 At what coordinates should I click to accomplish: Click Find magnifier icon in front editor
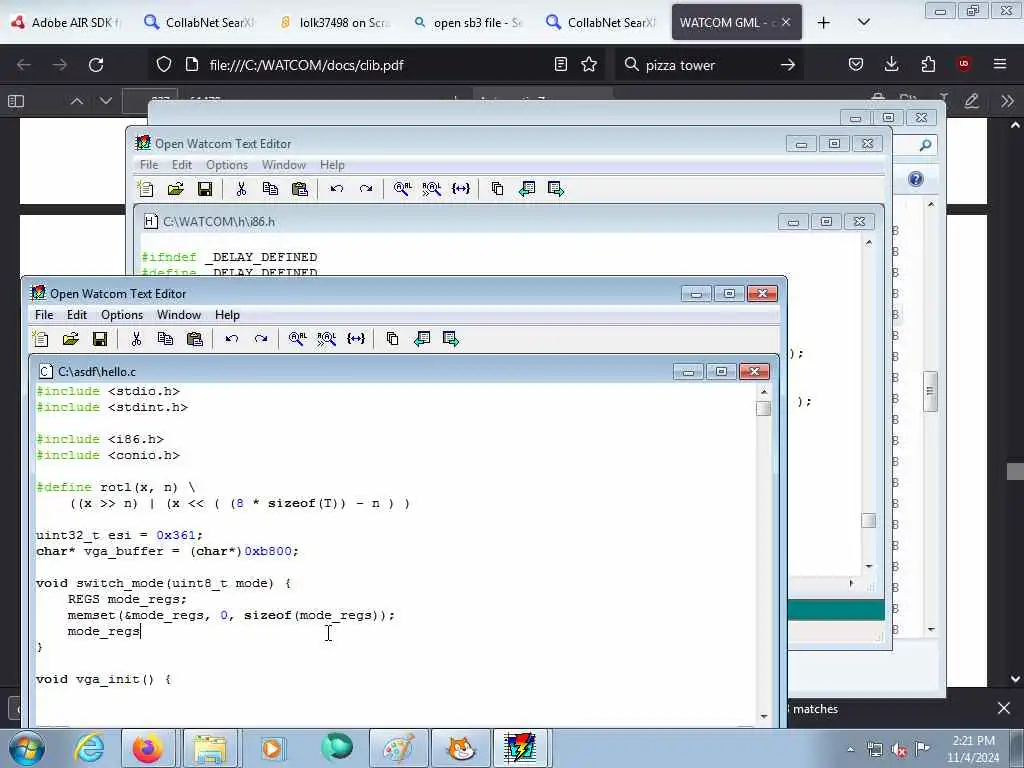(x=297, y=338)
